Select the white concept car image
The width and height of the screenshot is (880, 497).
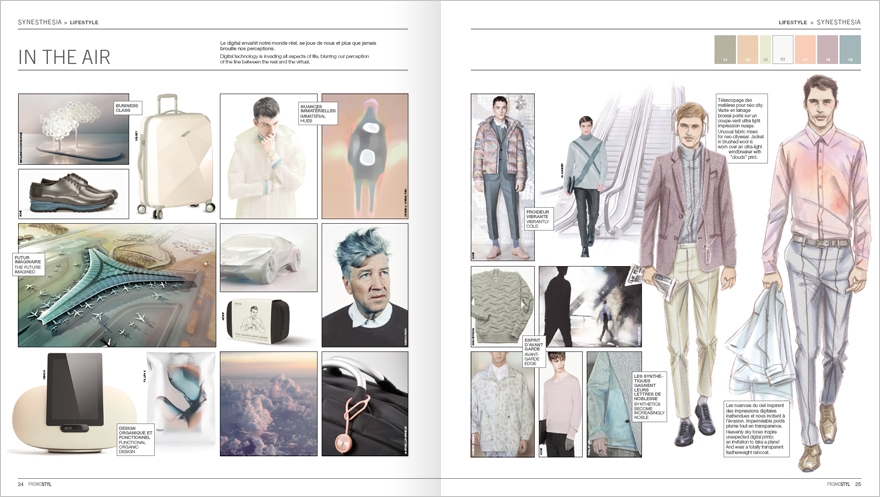point(268,258)
